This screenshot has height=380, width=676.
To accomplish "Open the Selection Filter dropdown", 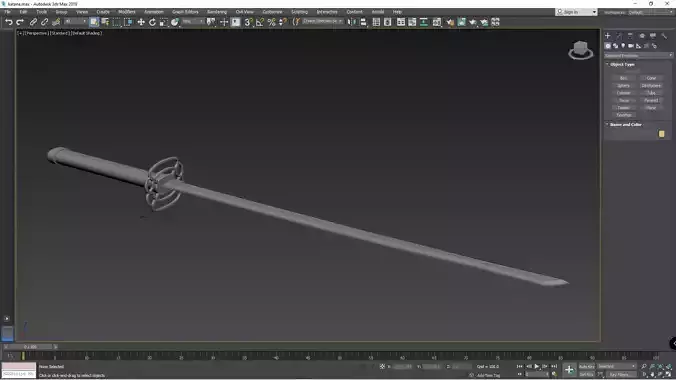I will click(75, 22).
